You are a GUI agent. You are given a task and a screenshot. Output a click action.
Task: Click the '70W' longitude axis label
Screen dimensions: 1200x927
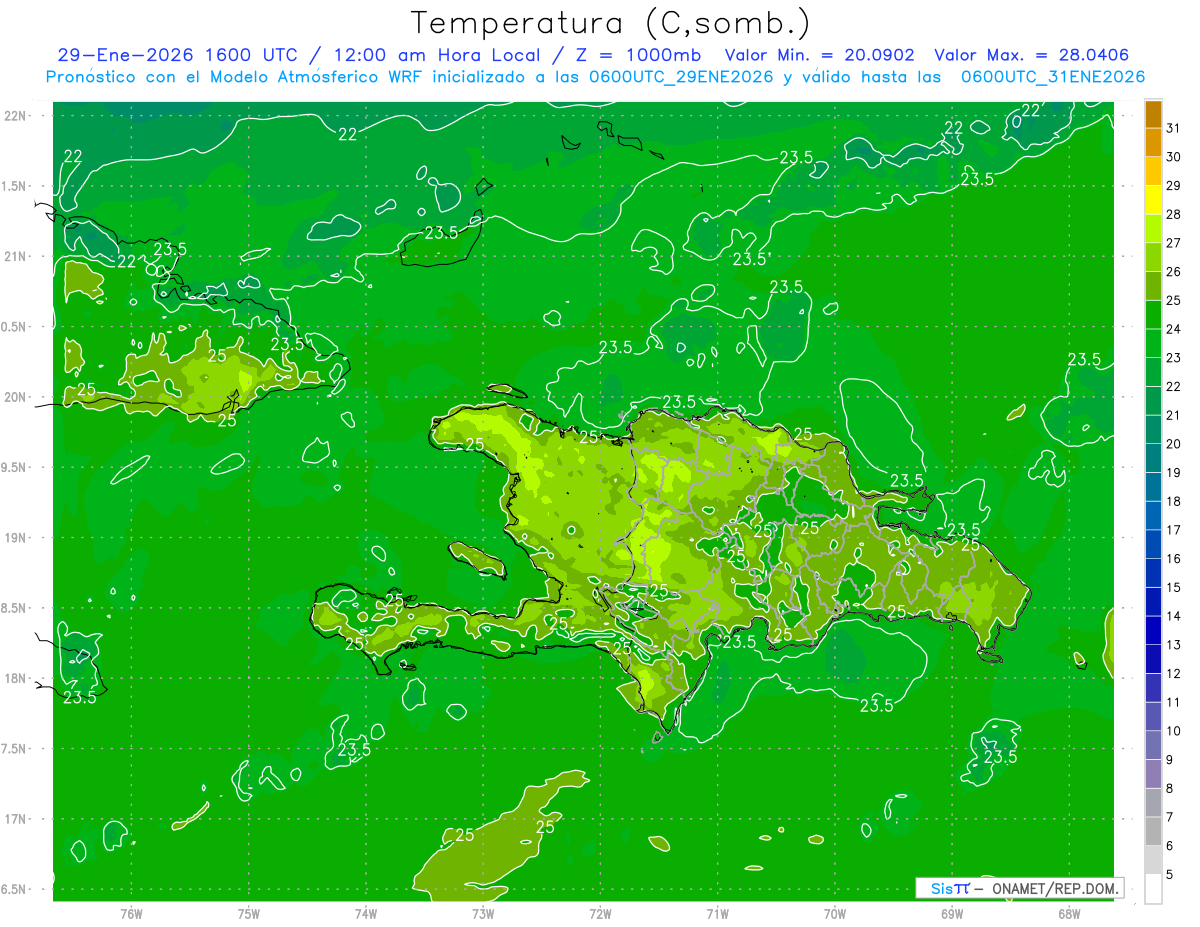(835, 913)
